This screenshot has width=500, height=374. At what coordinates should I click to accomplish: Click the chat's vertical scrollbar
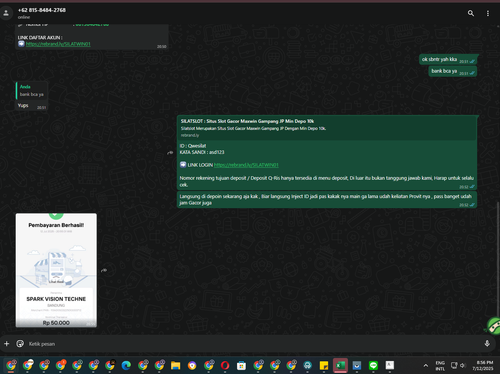498,260
